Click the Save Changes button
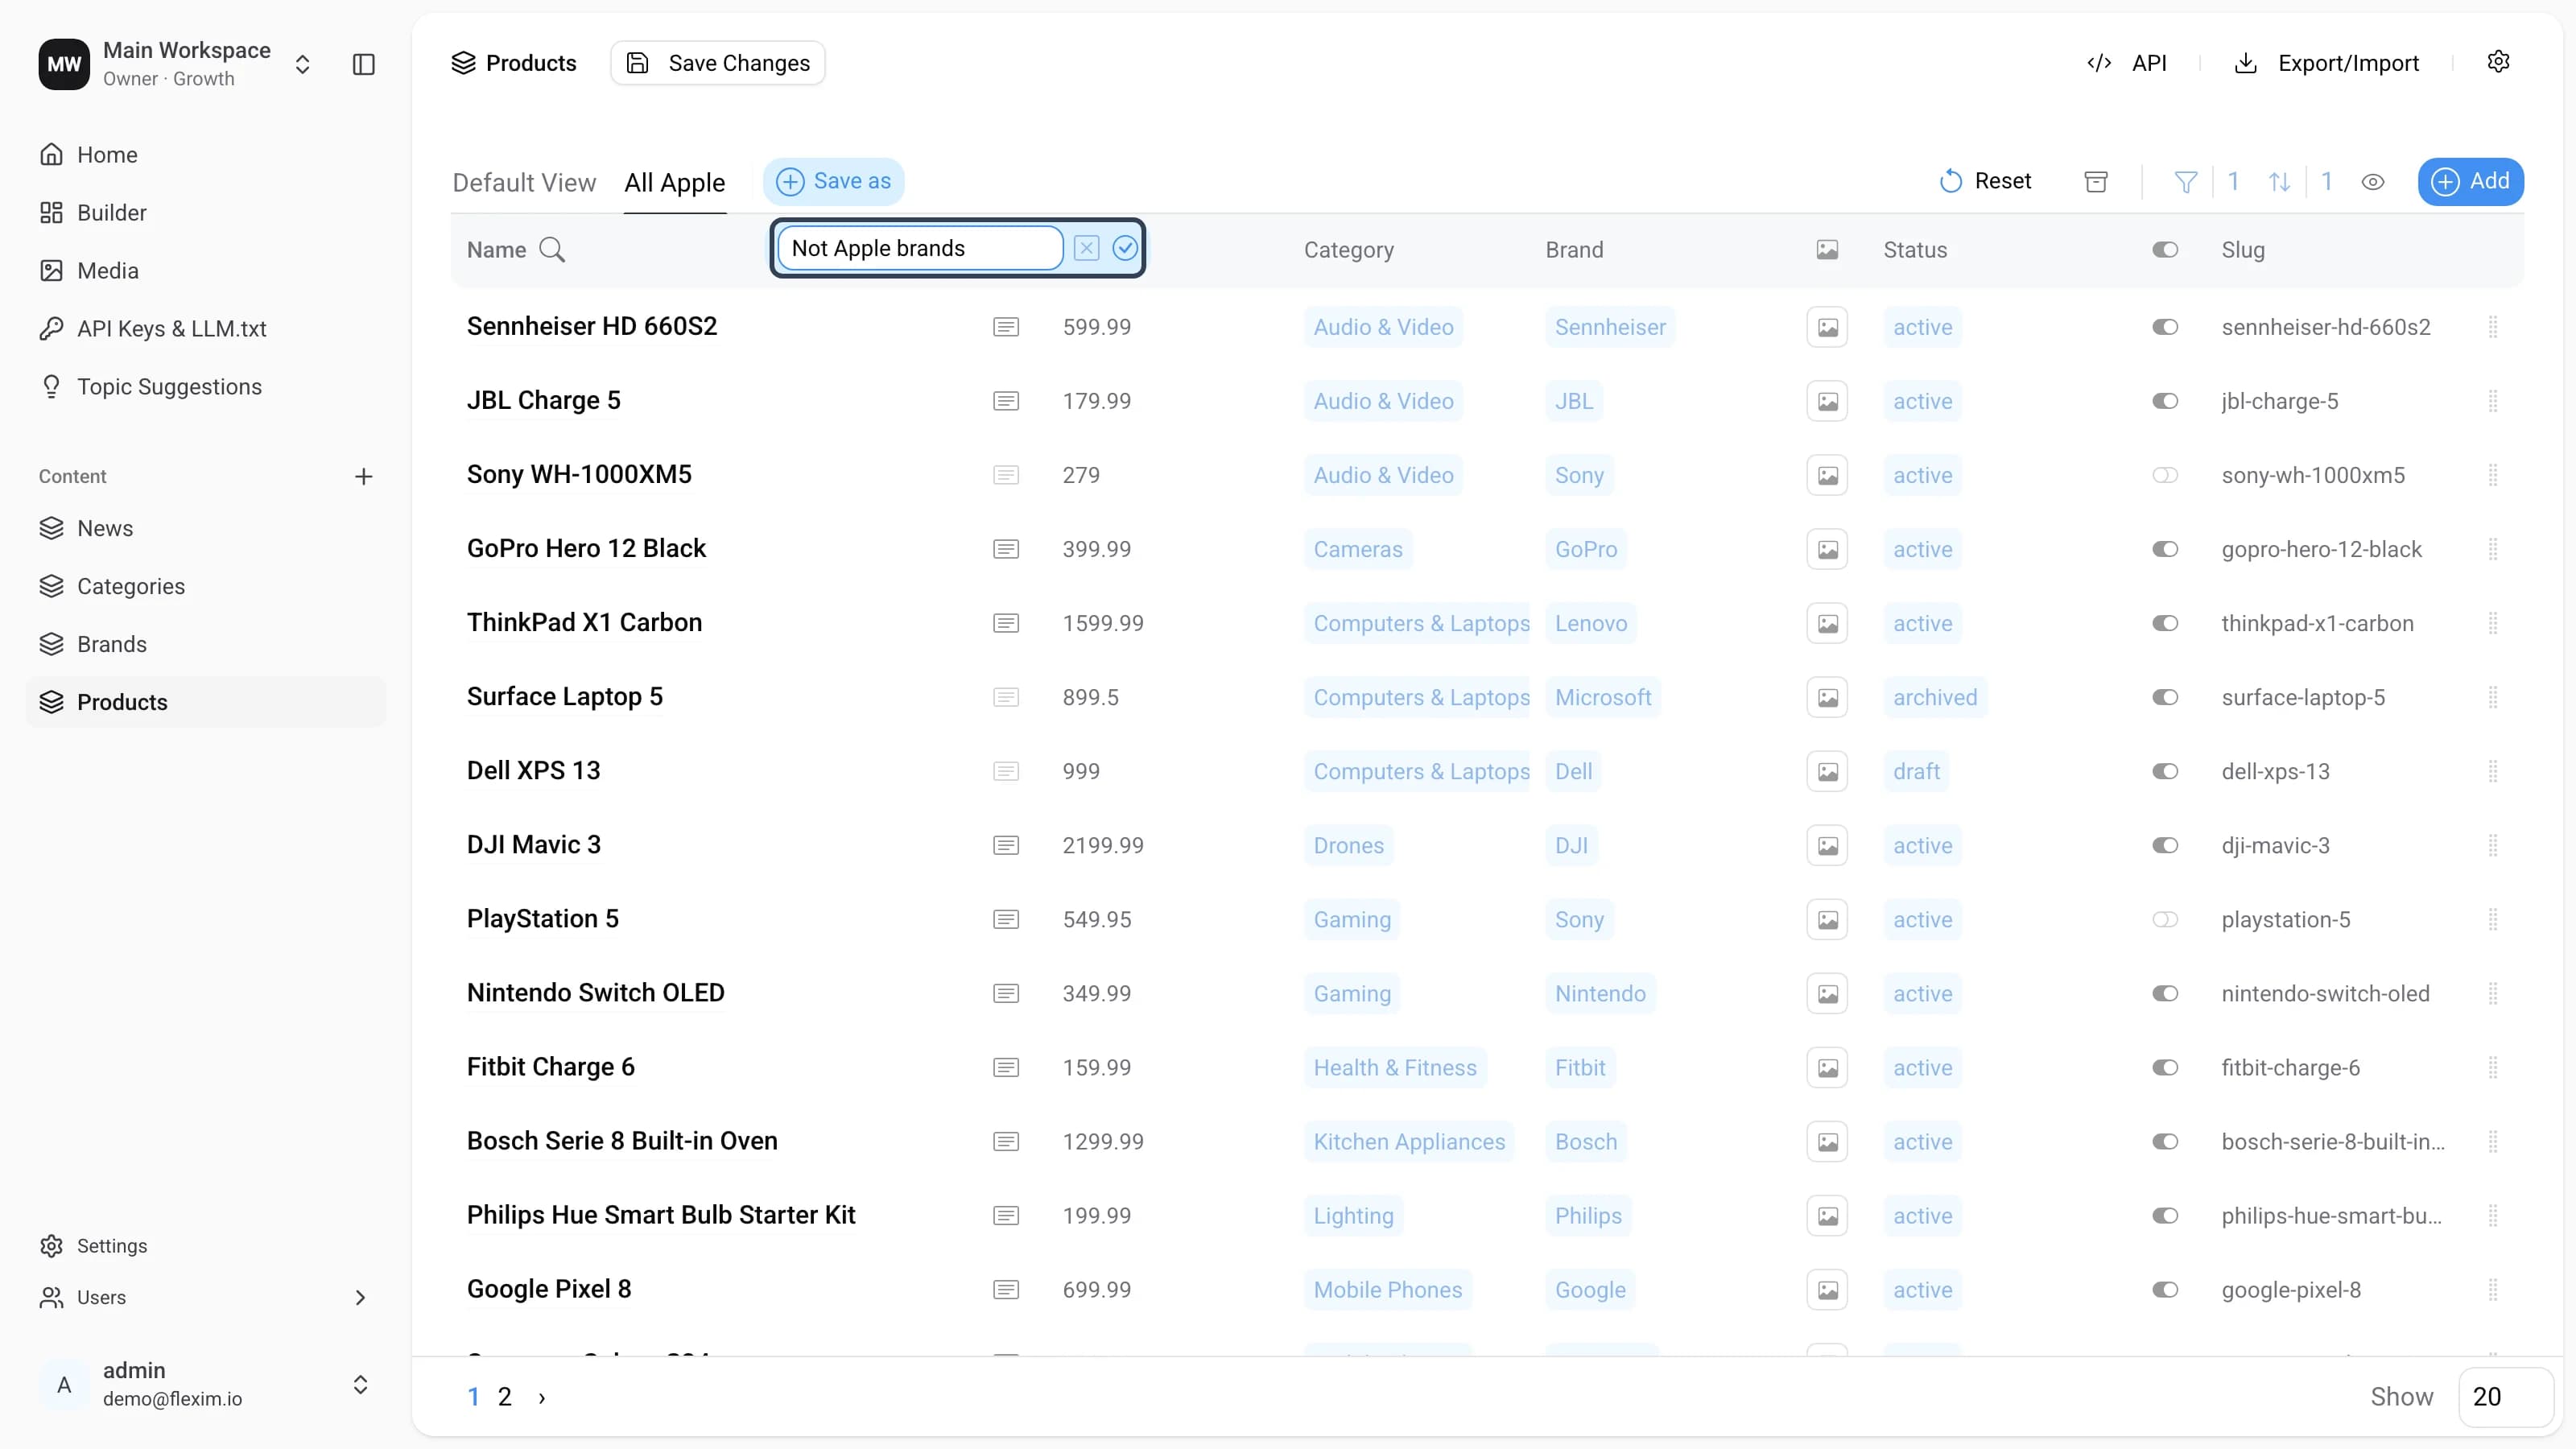 click(718, 63)
